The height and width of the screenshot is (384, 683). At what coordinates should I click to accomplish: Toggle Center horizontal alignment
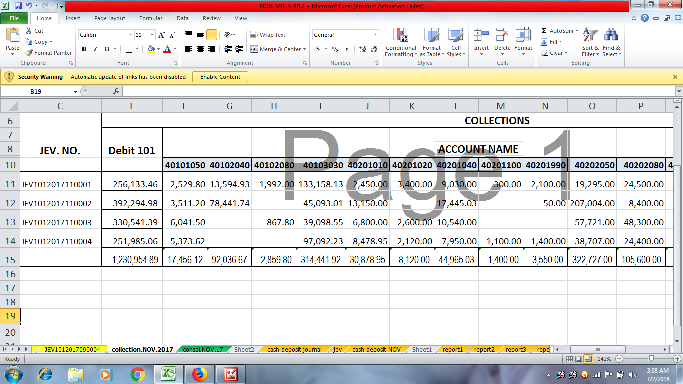(200, 49)
